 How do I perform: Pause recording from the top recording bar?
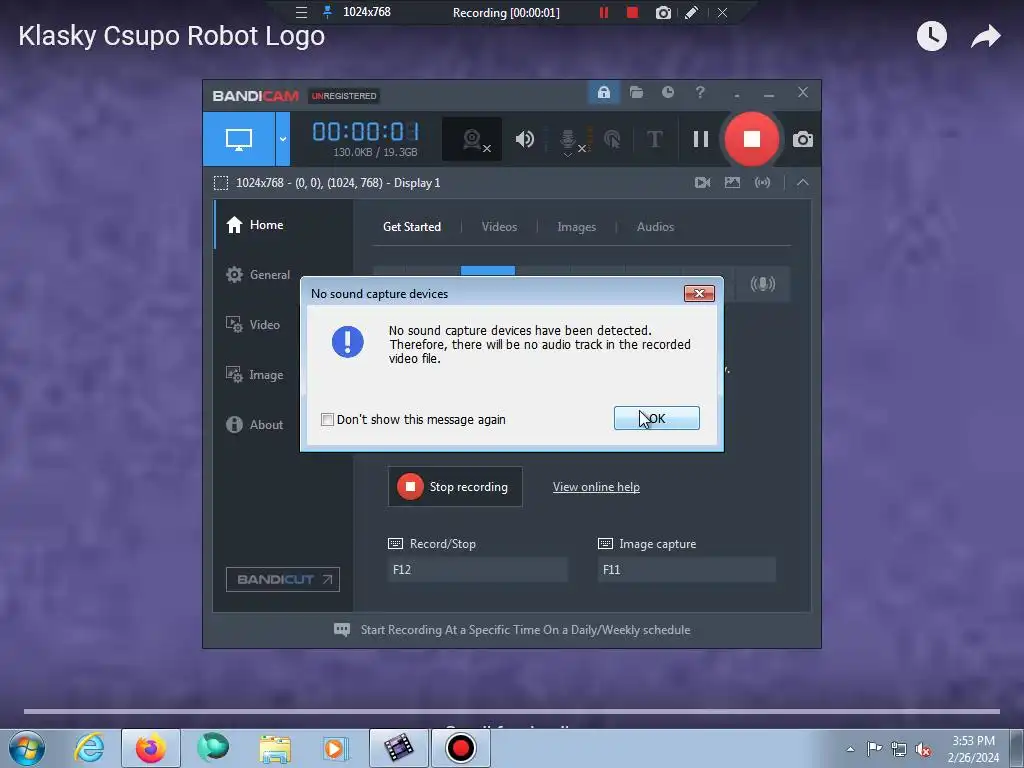(x=603, y=12)
